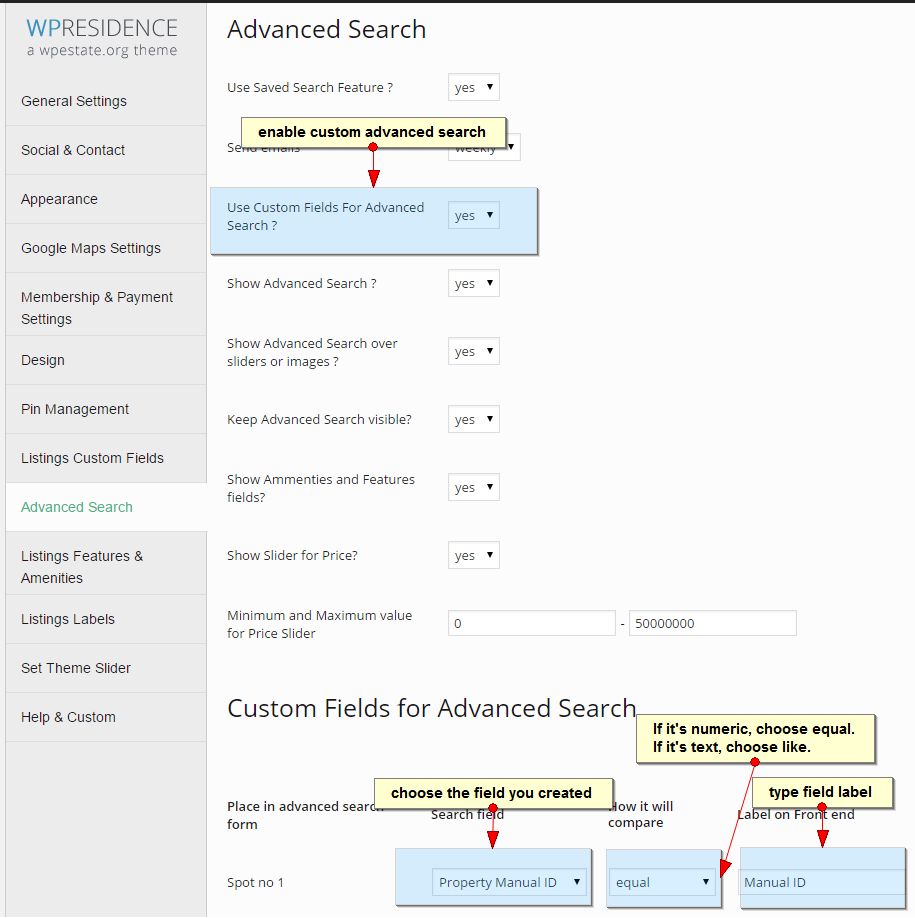Select 'General Settings' in the sidebar

point(73,101)
